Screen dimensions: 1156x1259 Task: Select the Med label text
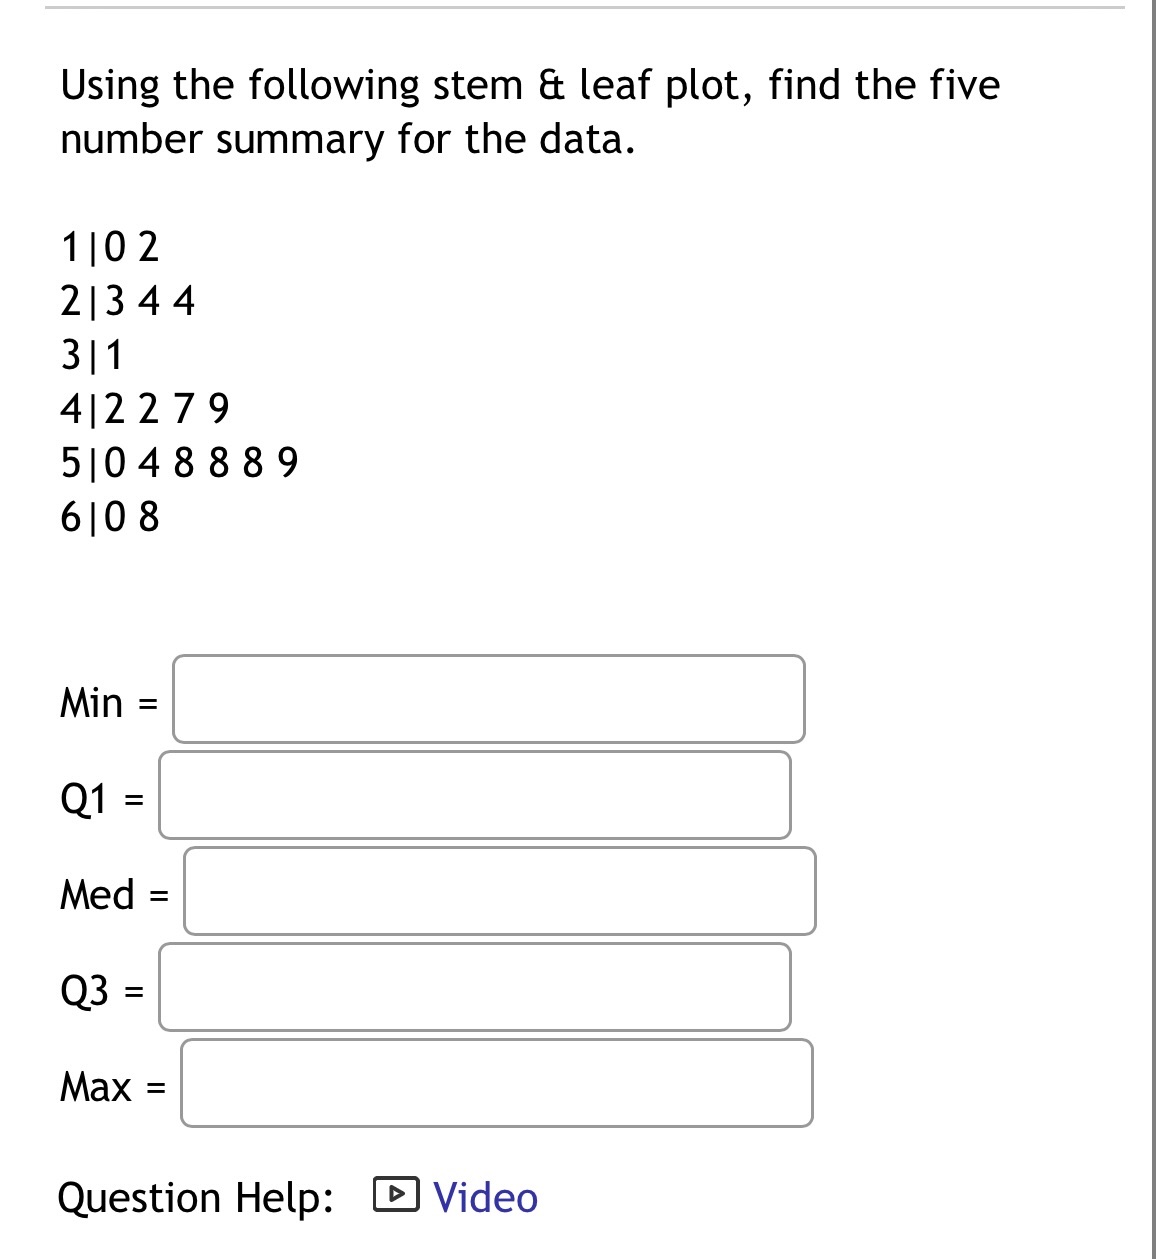point(94,895)
